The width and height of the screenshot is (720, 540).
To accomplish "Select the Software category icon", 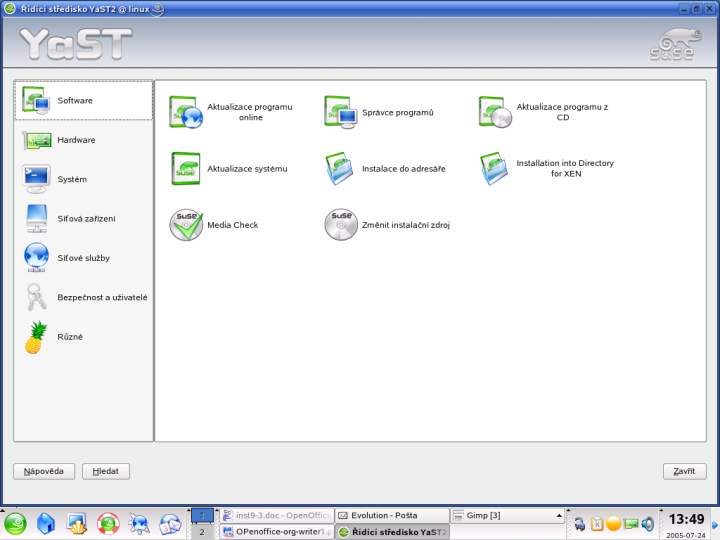I will pos(36,100).
